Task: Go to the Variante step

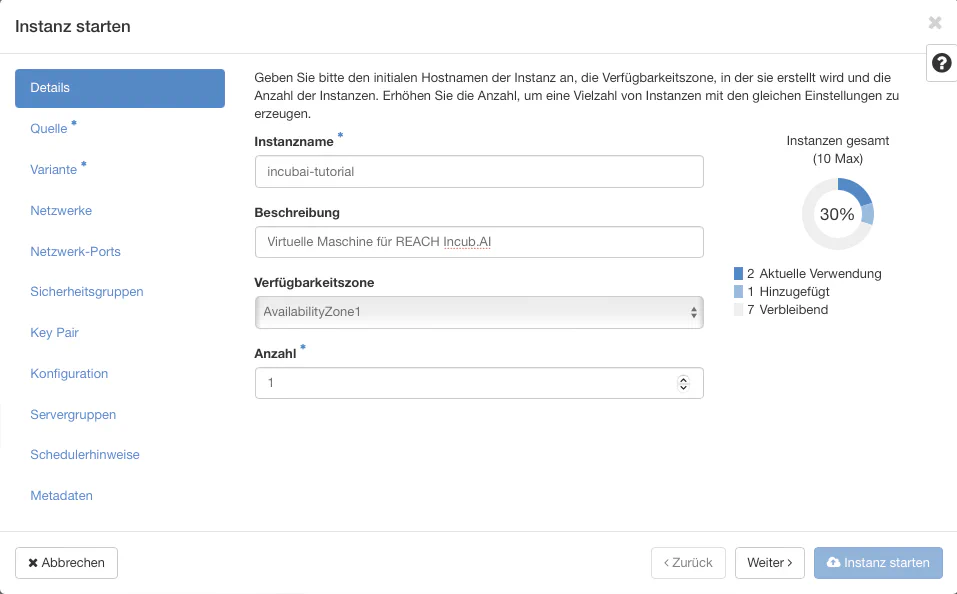Action: (54, 170)
